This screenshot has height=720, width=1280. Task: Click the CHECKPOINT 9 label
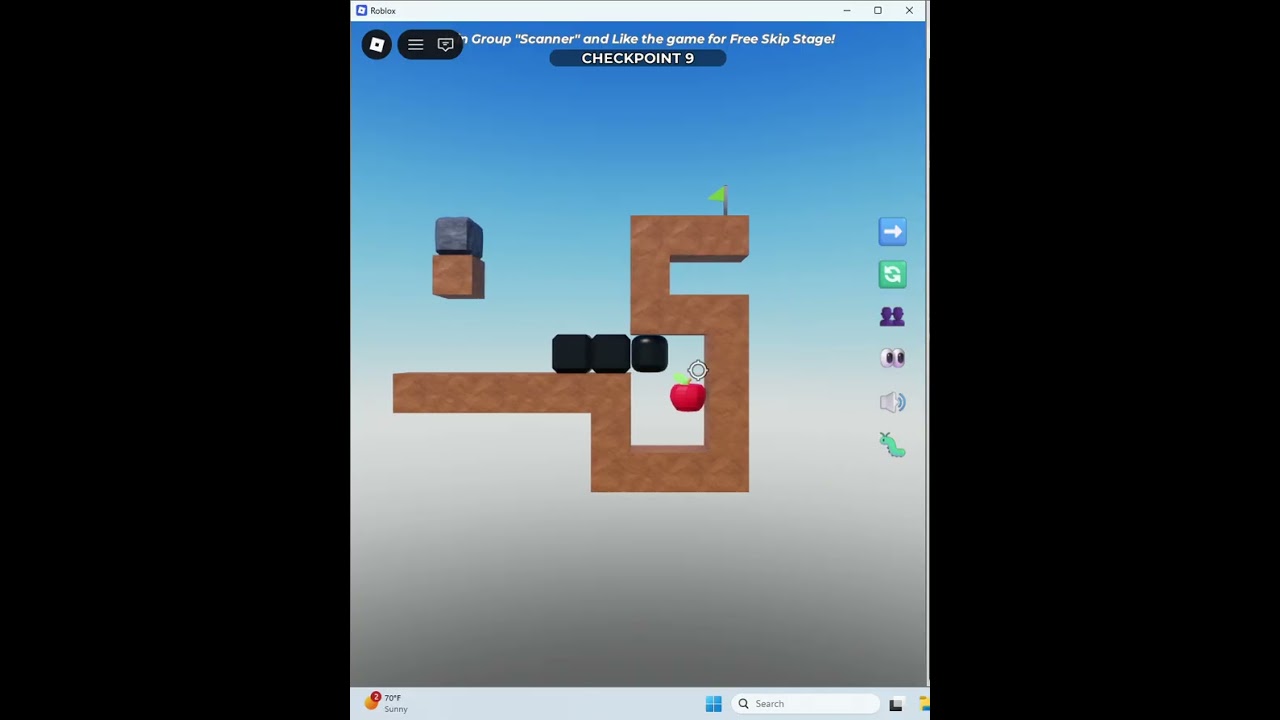coord(638,58)
